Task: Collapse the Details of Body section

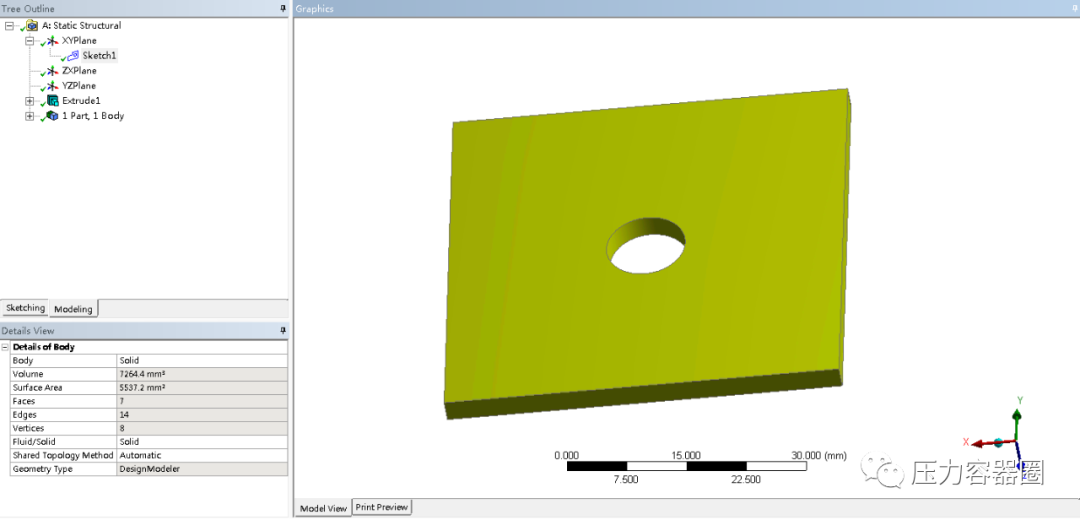Action: [6, 347]
